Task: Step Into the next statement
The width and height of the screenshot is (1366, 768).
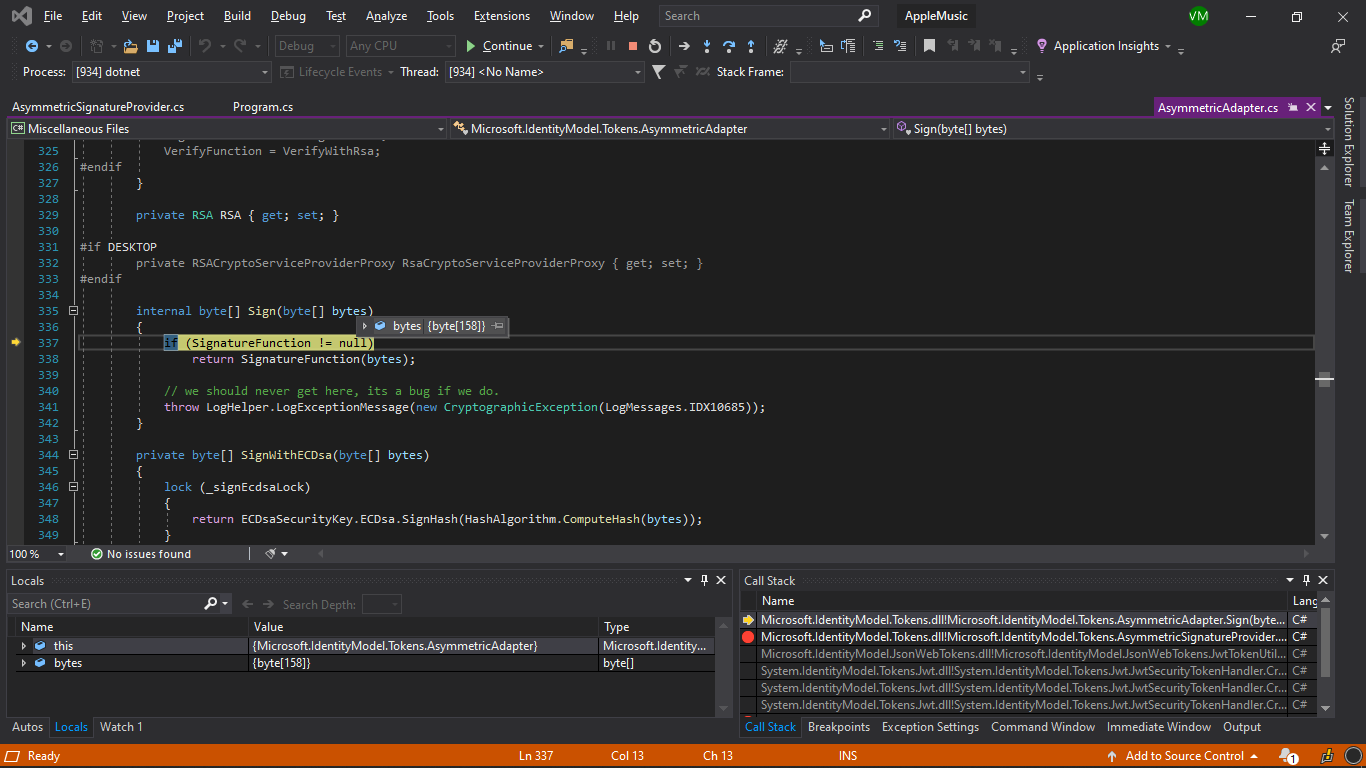Action: pos(707,46)
